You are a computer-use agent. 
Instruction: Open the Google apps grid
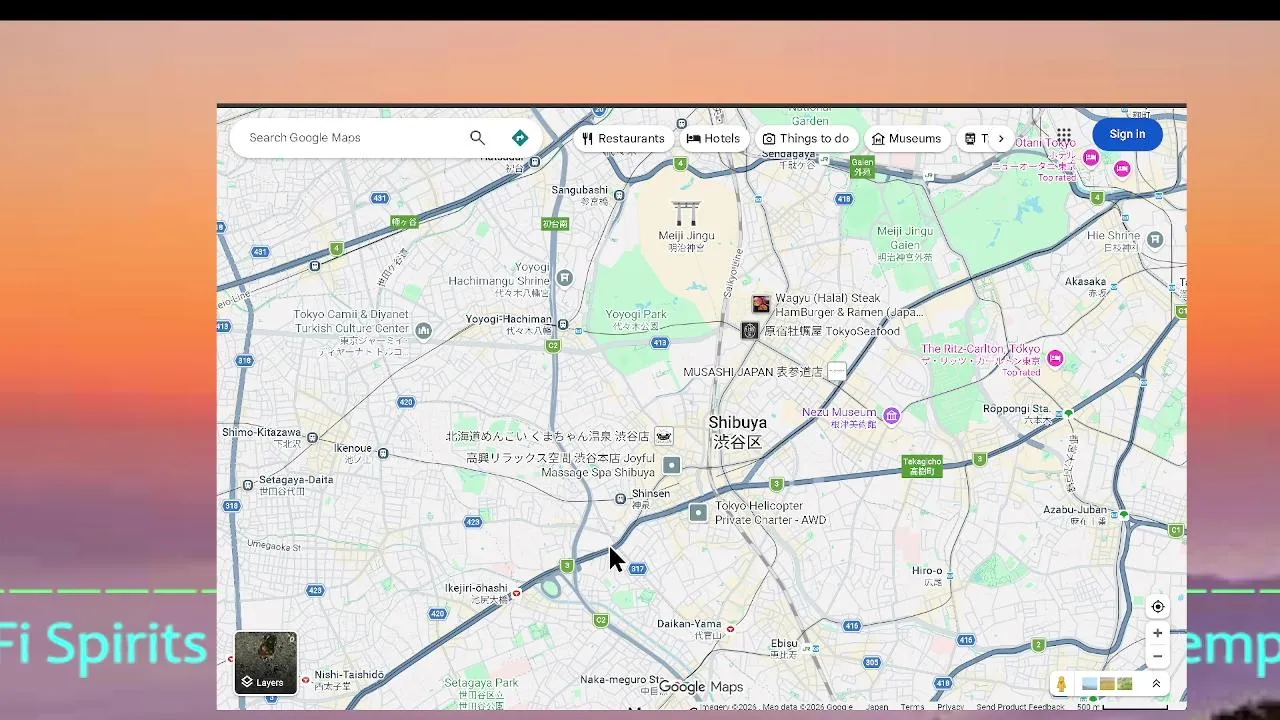tap(1064, 135)
